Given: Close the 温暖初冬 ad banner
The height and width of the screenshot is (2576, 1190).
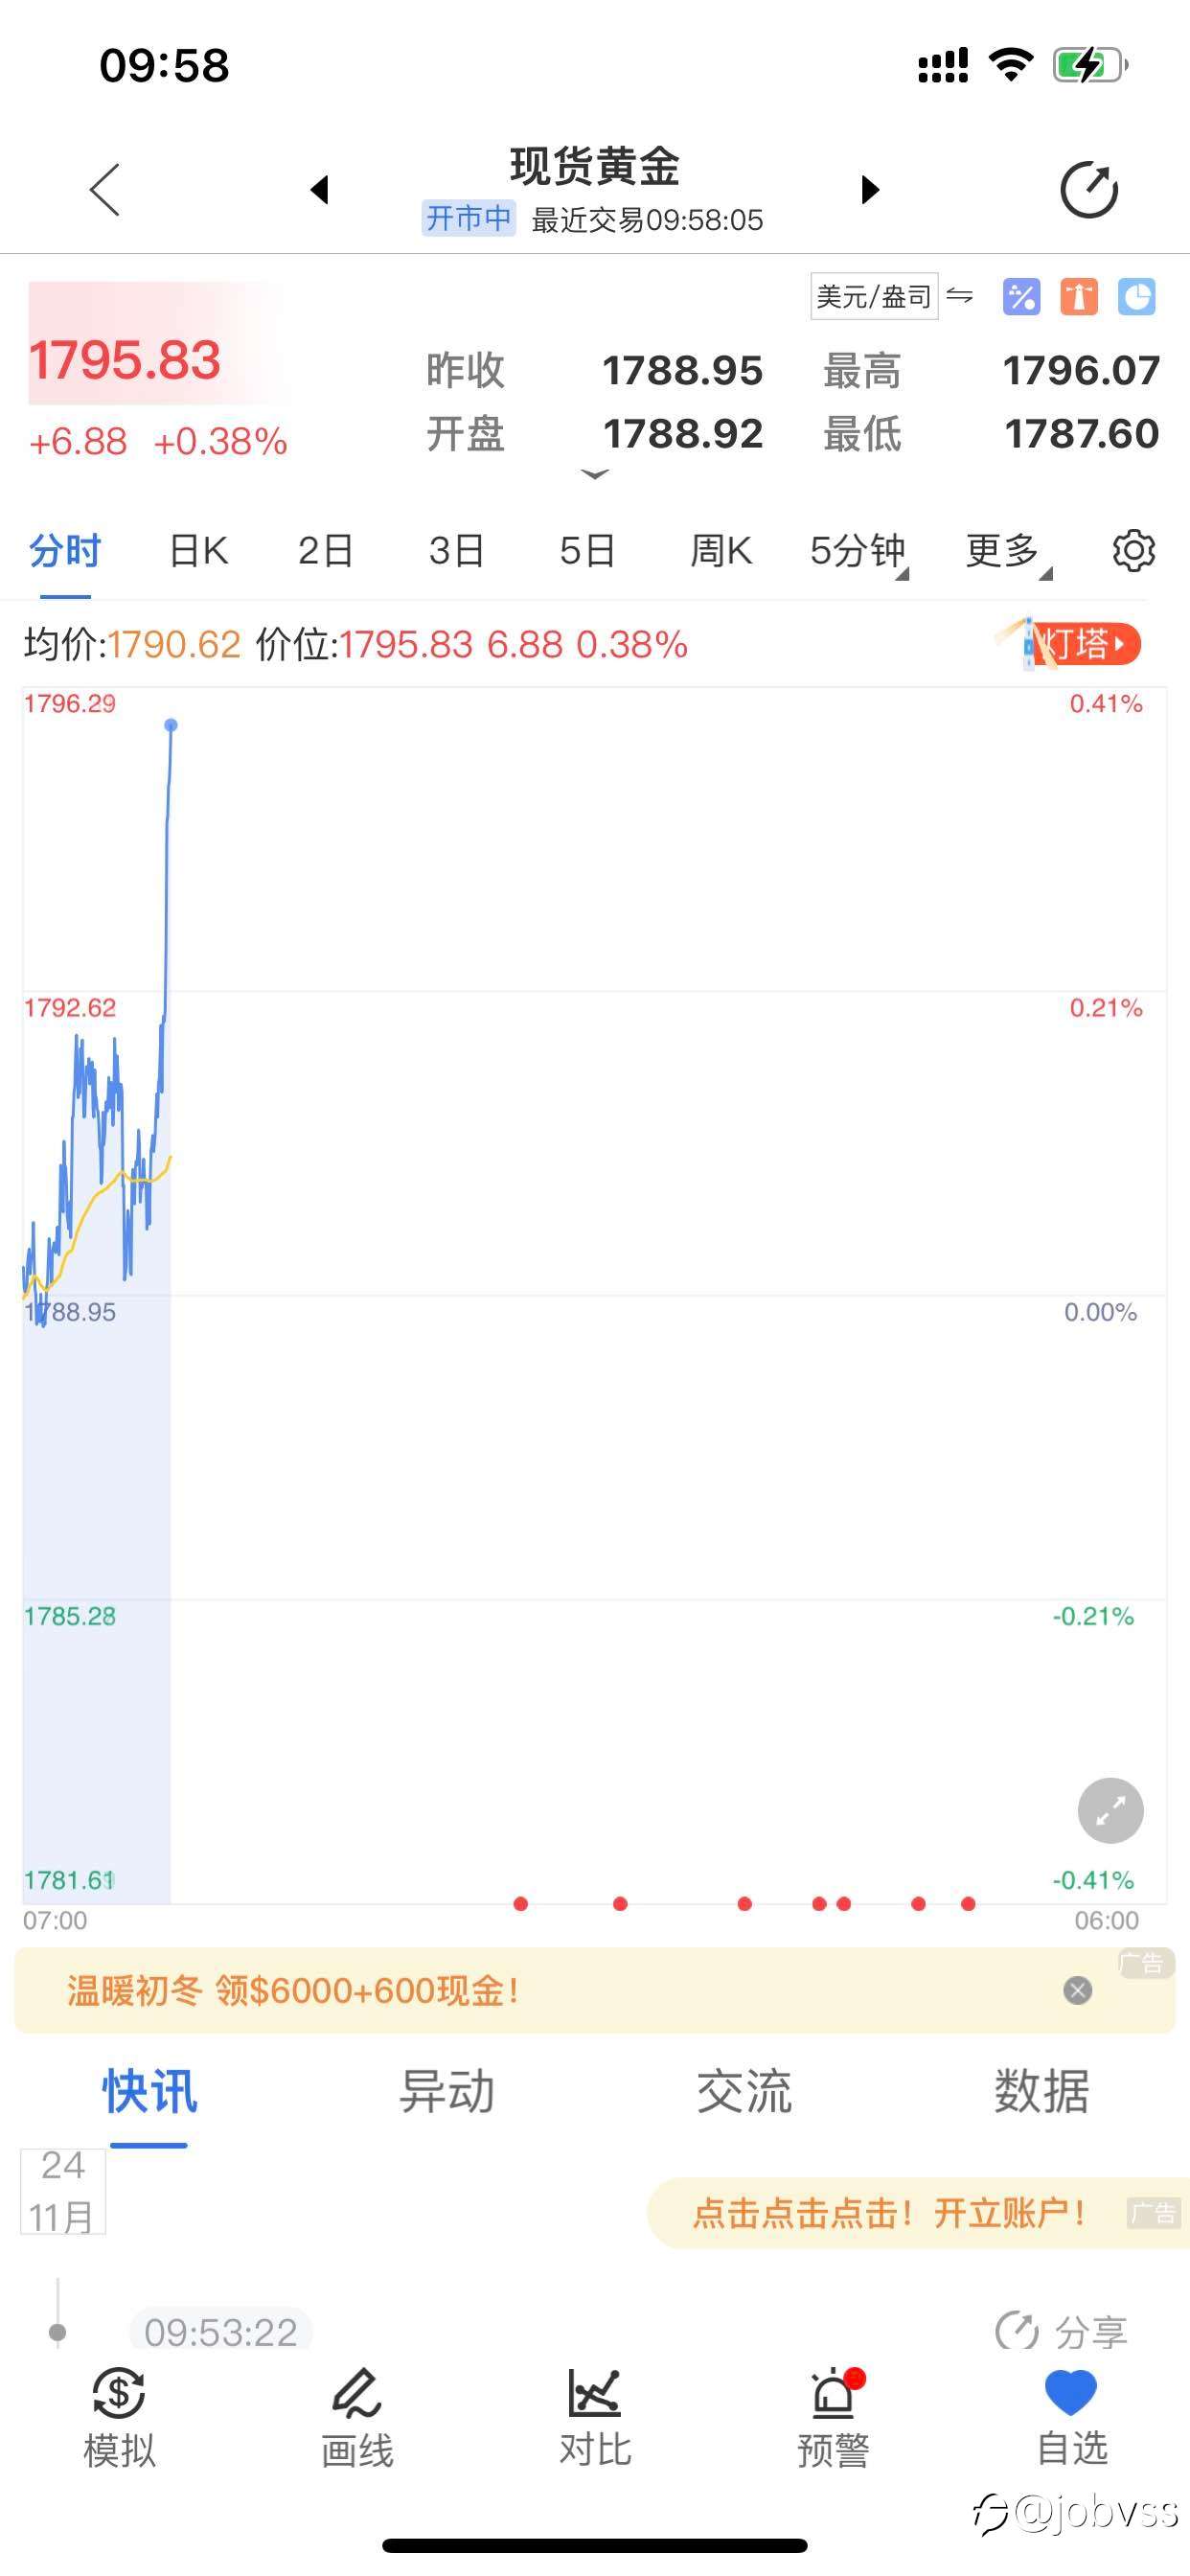Looking at the screenshot, I should click(x=1077, y=1990).
